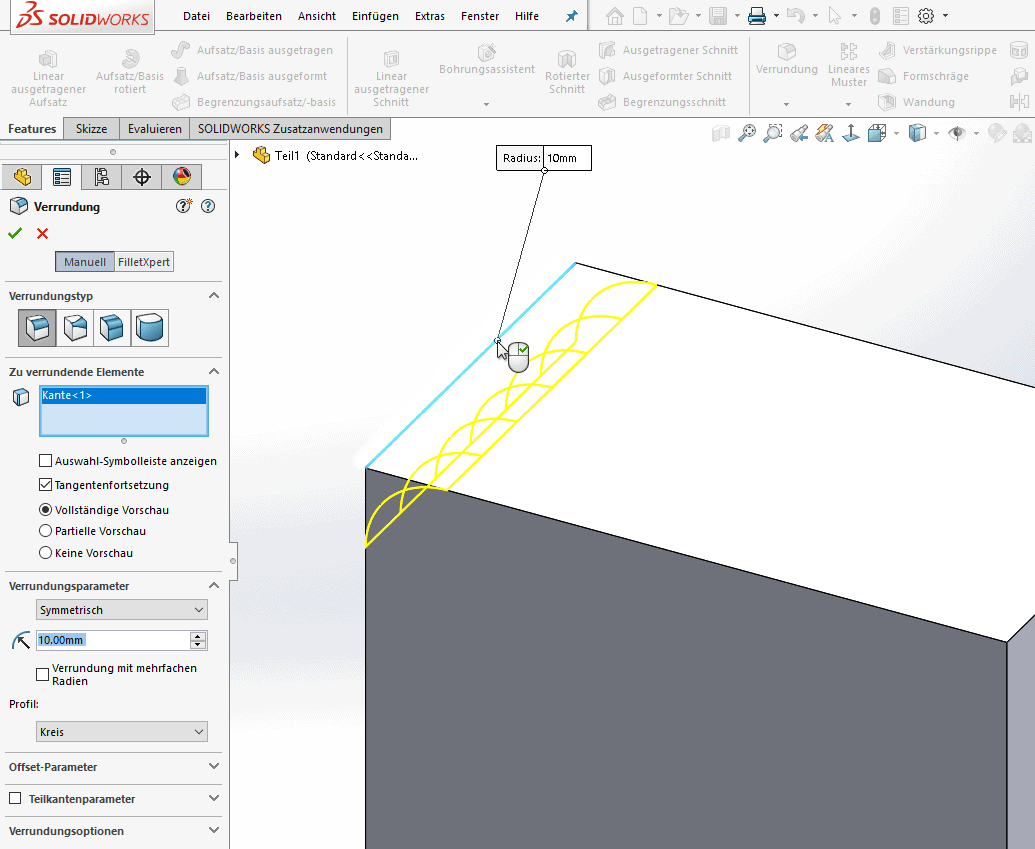Enable the Auswahl-Symbolleiste anzeigen checkbox
This screenshot has width=1035, height=849.
pos(45,461)
